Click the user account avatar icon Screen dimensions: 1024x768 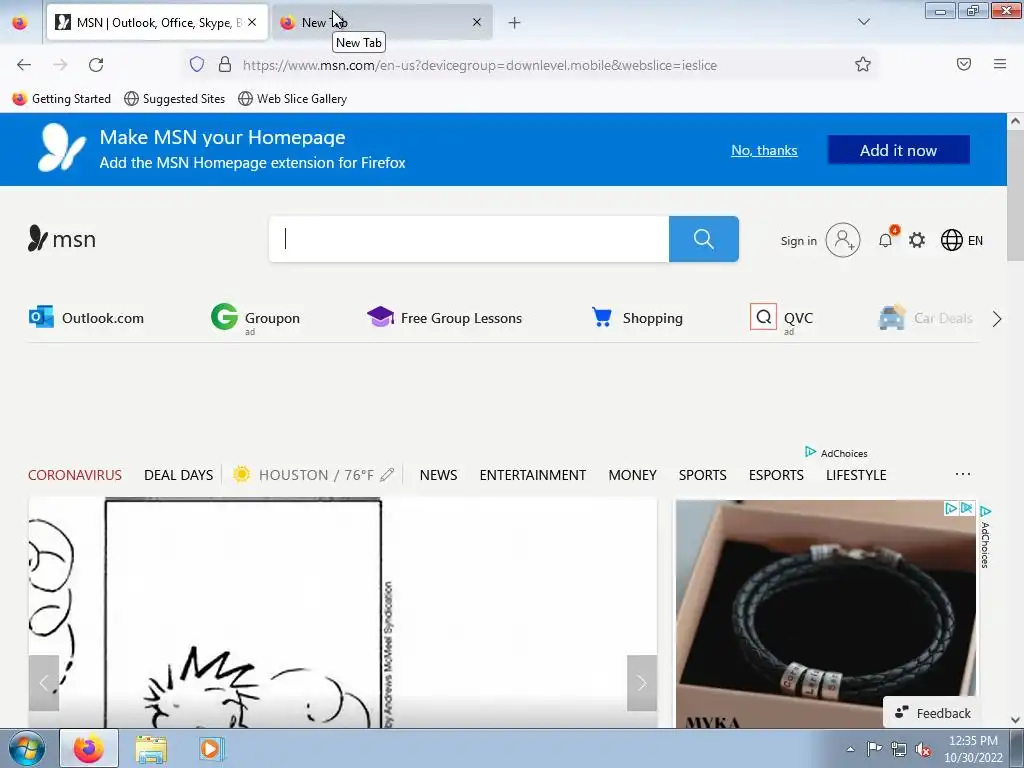(843, 240)
